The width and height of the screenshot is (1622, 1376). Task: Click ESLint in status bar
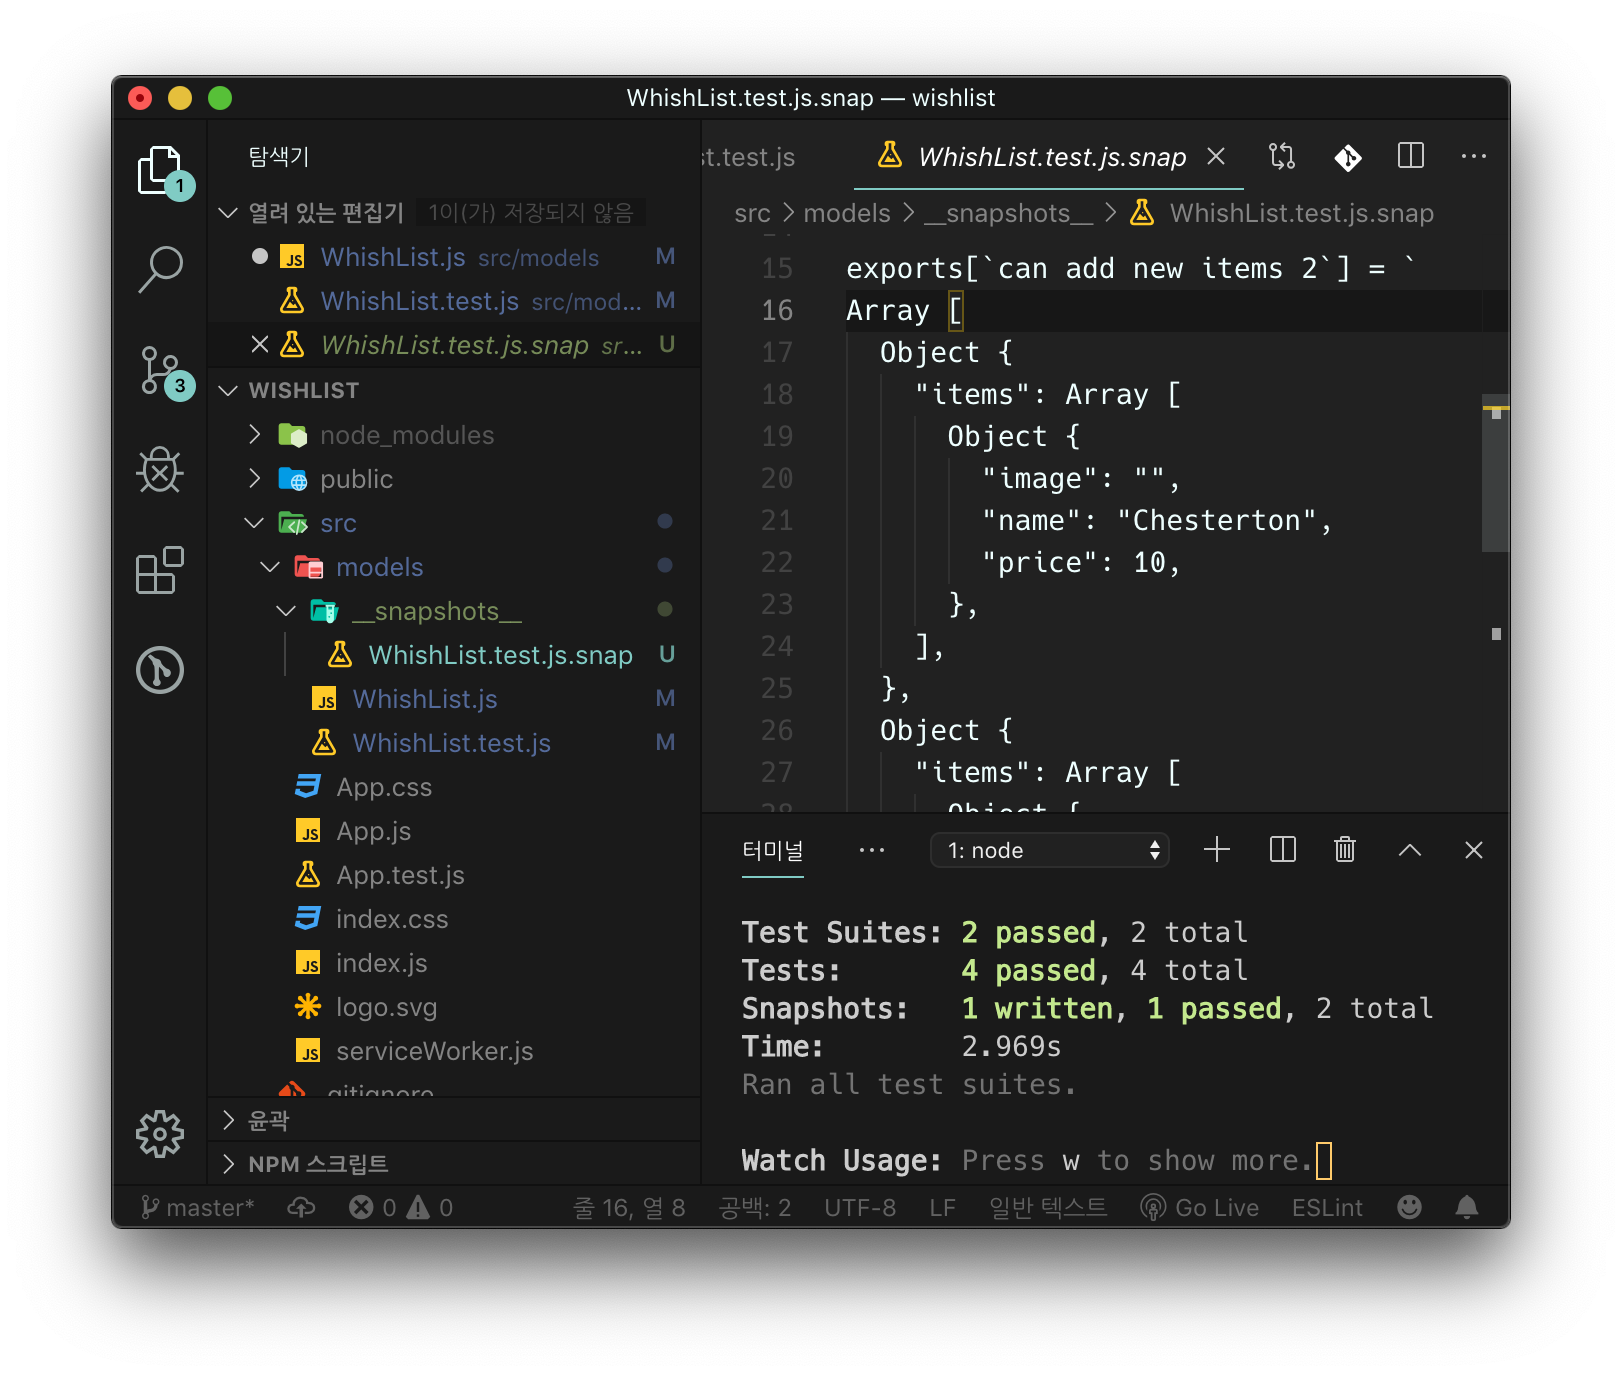[1327, 1208]
